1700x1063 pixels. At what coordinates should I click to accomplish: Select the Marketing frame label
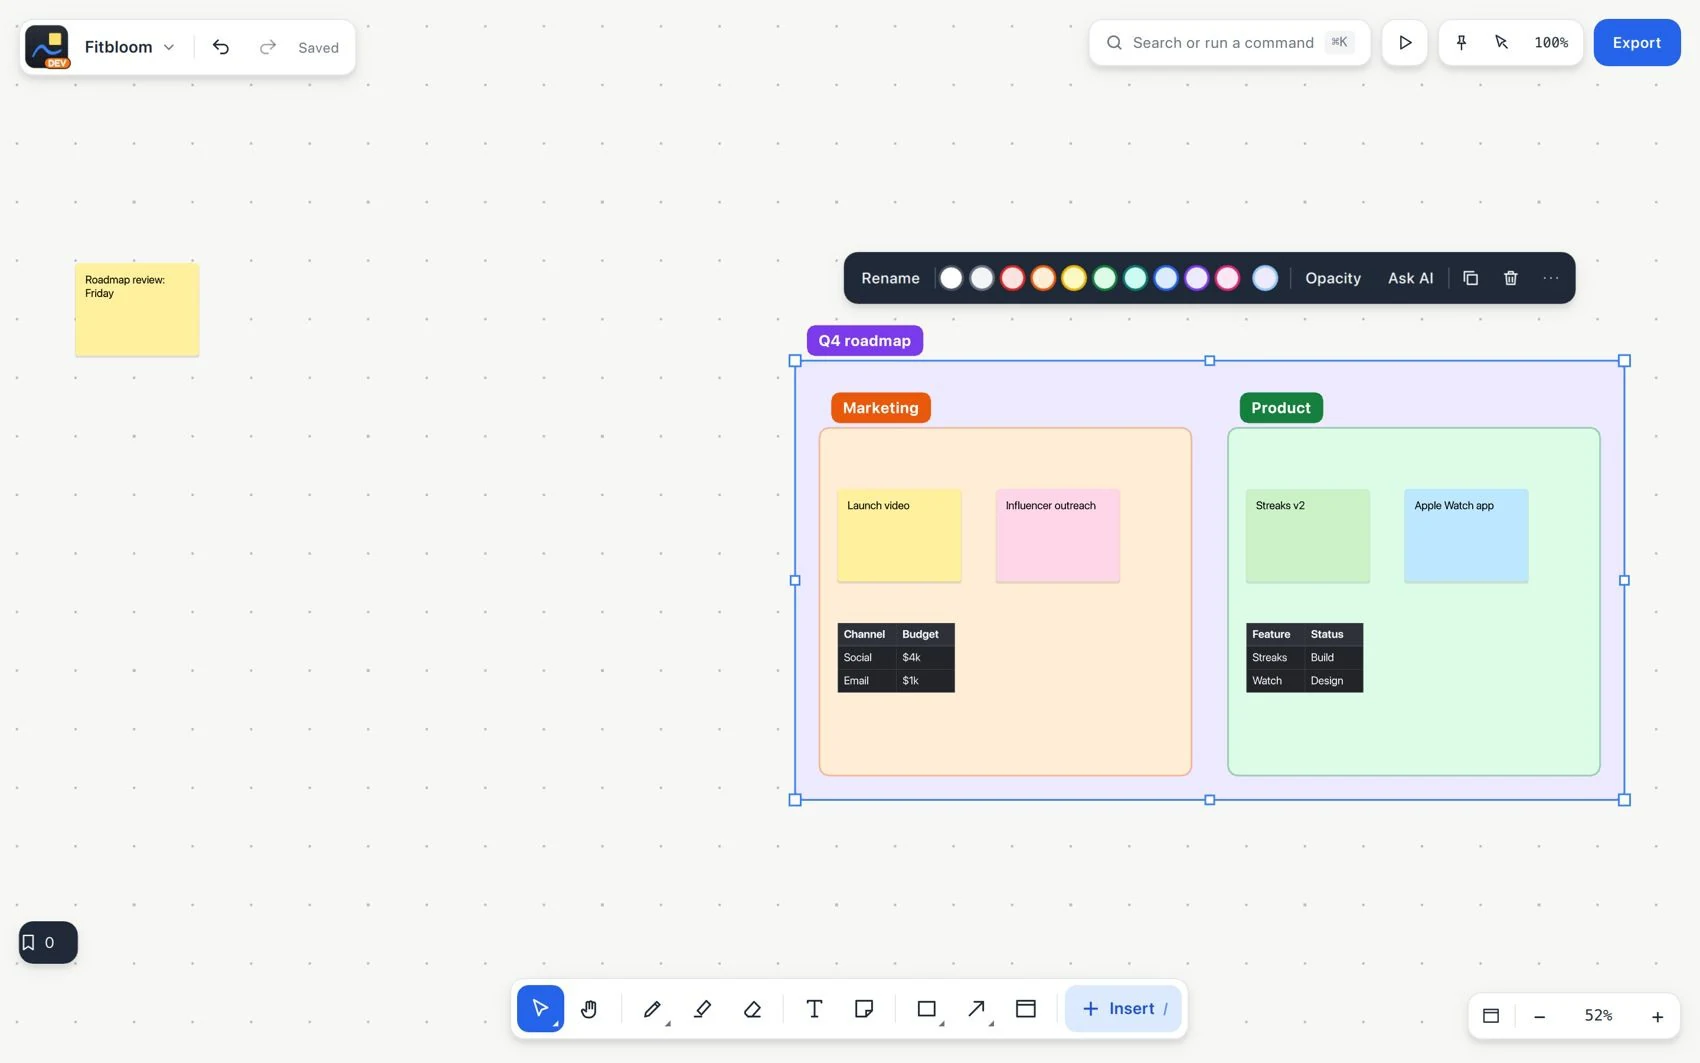pyautogui.click(x=881, y=407)
